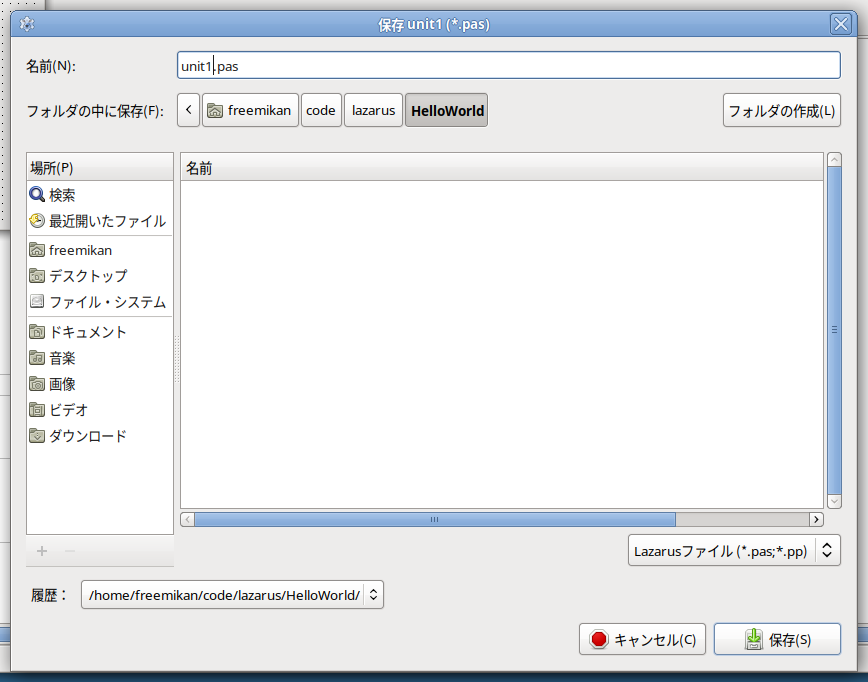
Task: Select the code path breadcrumb
Action: click(320, 110)
